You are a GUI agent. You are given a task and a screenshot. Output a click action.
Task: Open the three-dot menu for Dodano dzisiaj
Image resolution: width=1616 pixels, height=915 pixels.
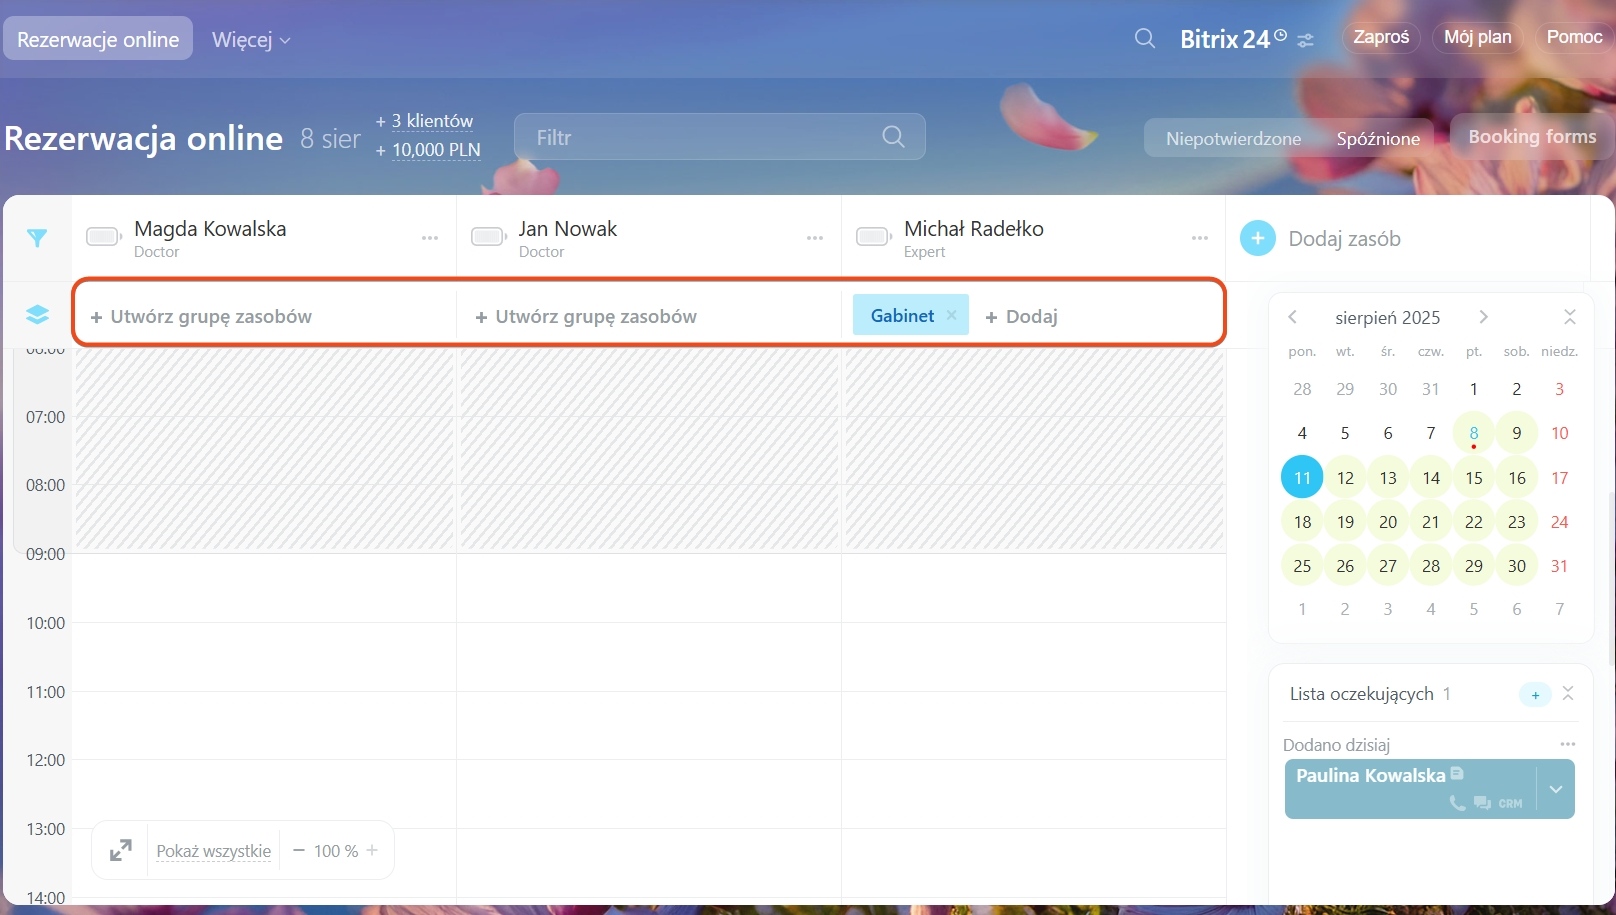[x=1568, y=744]
